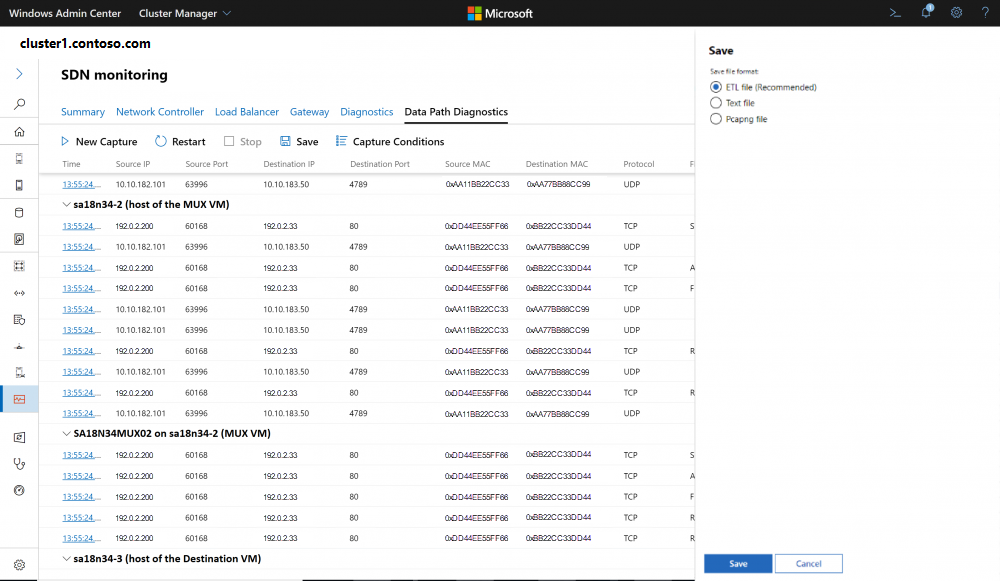1000x581 pixels.
Task: Open the list-with-shield icon in sidebar
Action: pos(19,320)
